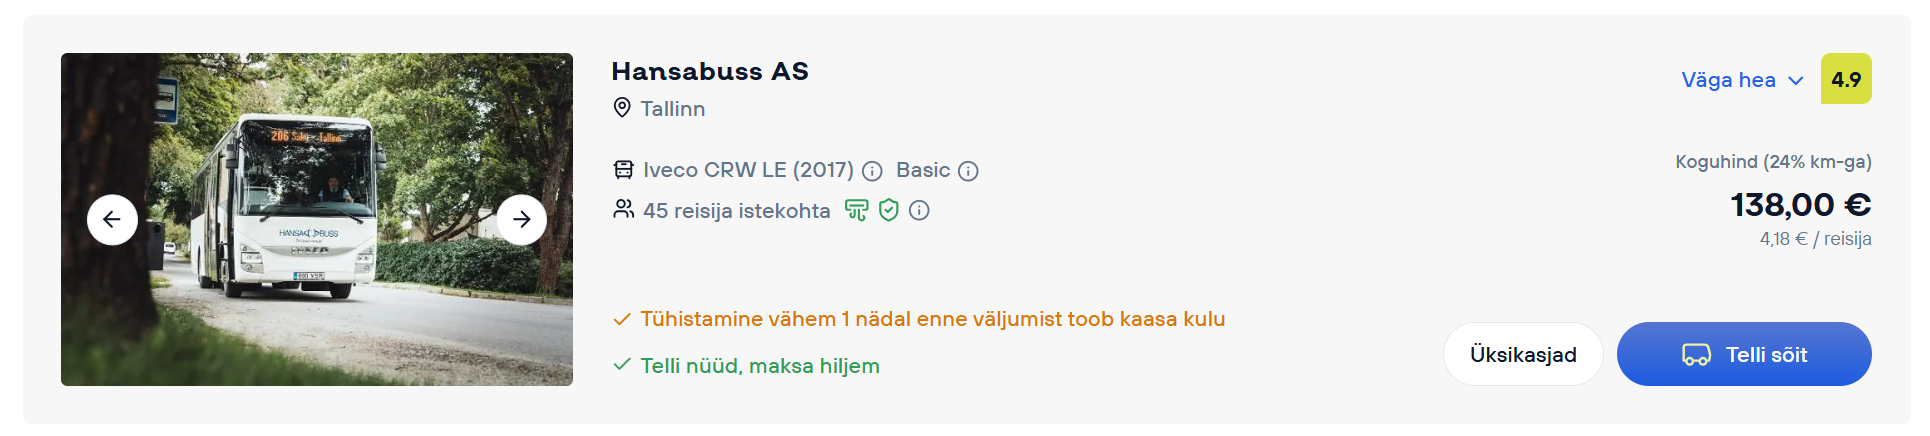
Task: Click the Telli nüüd, maksa hiljem text
Action: pos(759,366)
